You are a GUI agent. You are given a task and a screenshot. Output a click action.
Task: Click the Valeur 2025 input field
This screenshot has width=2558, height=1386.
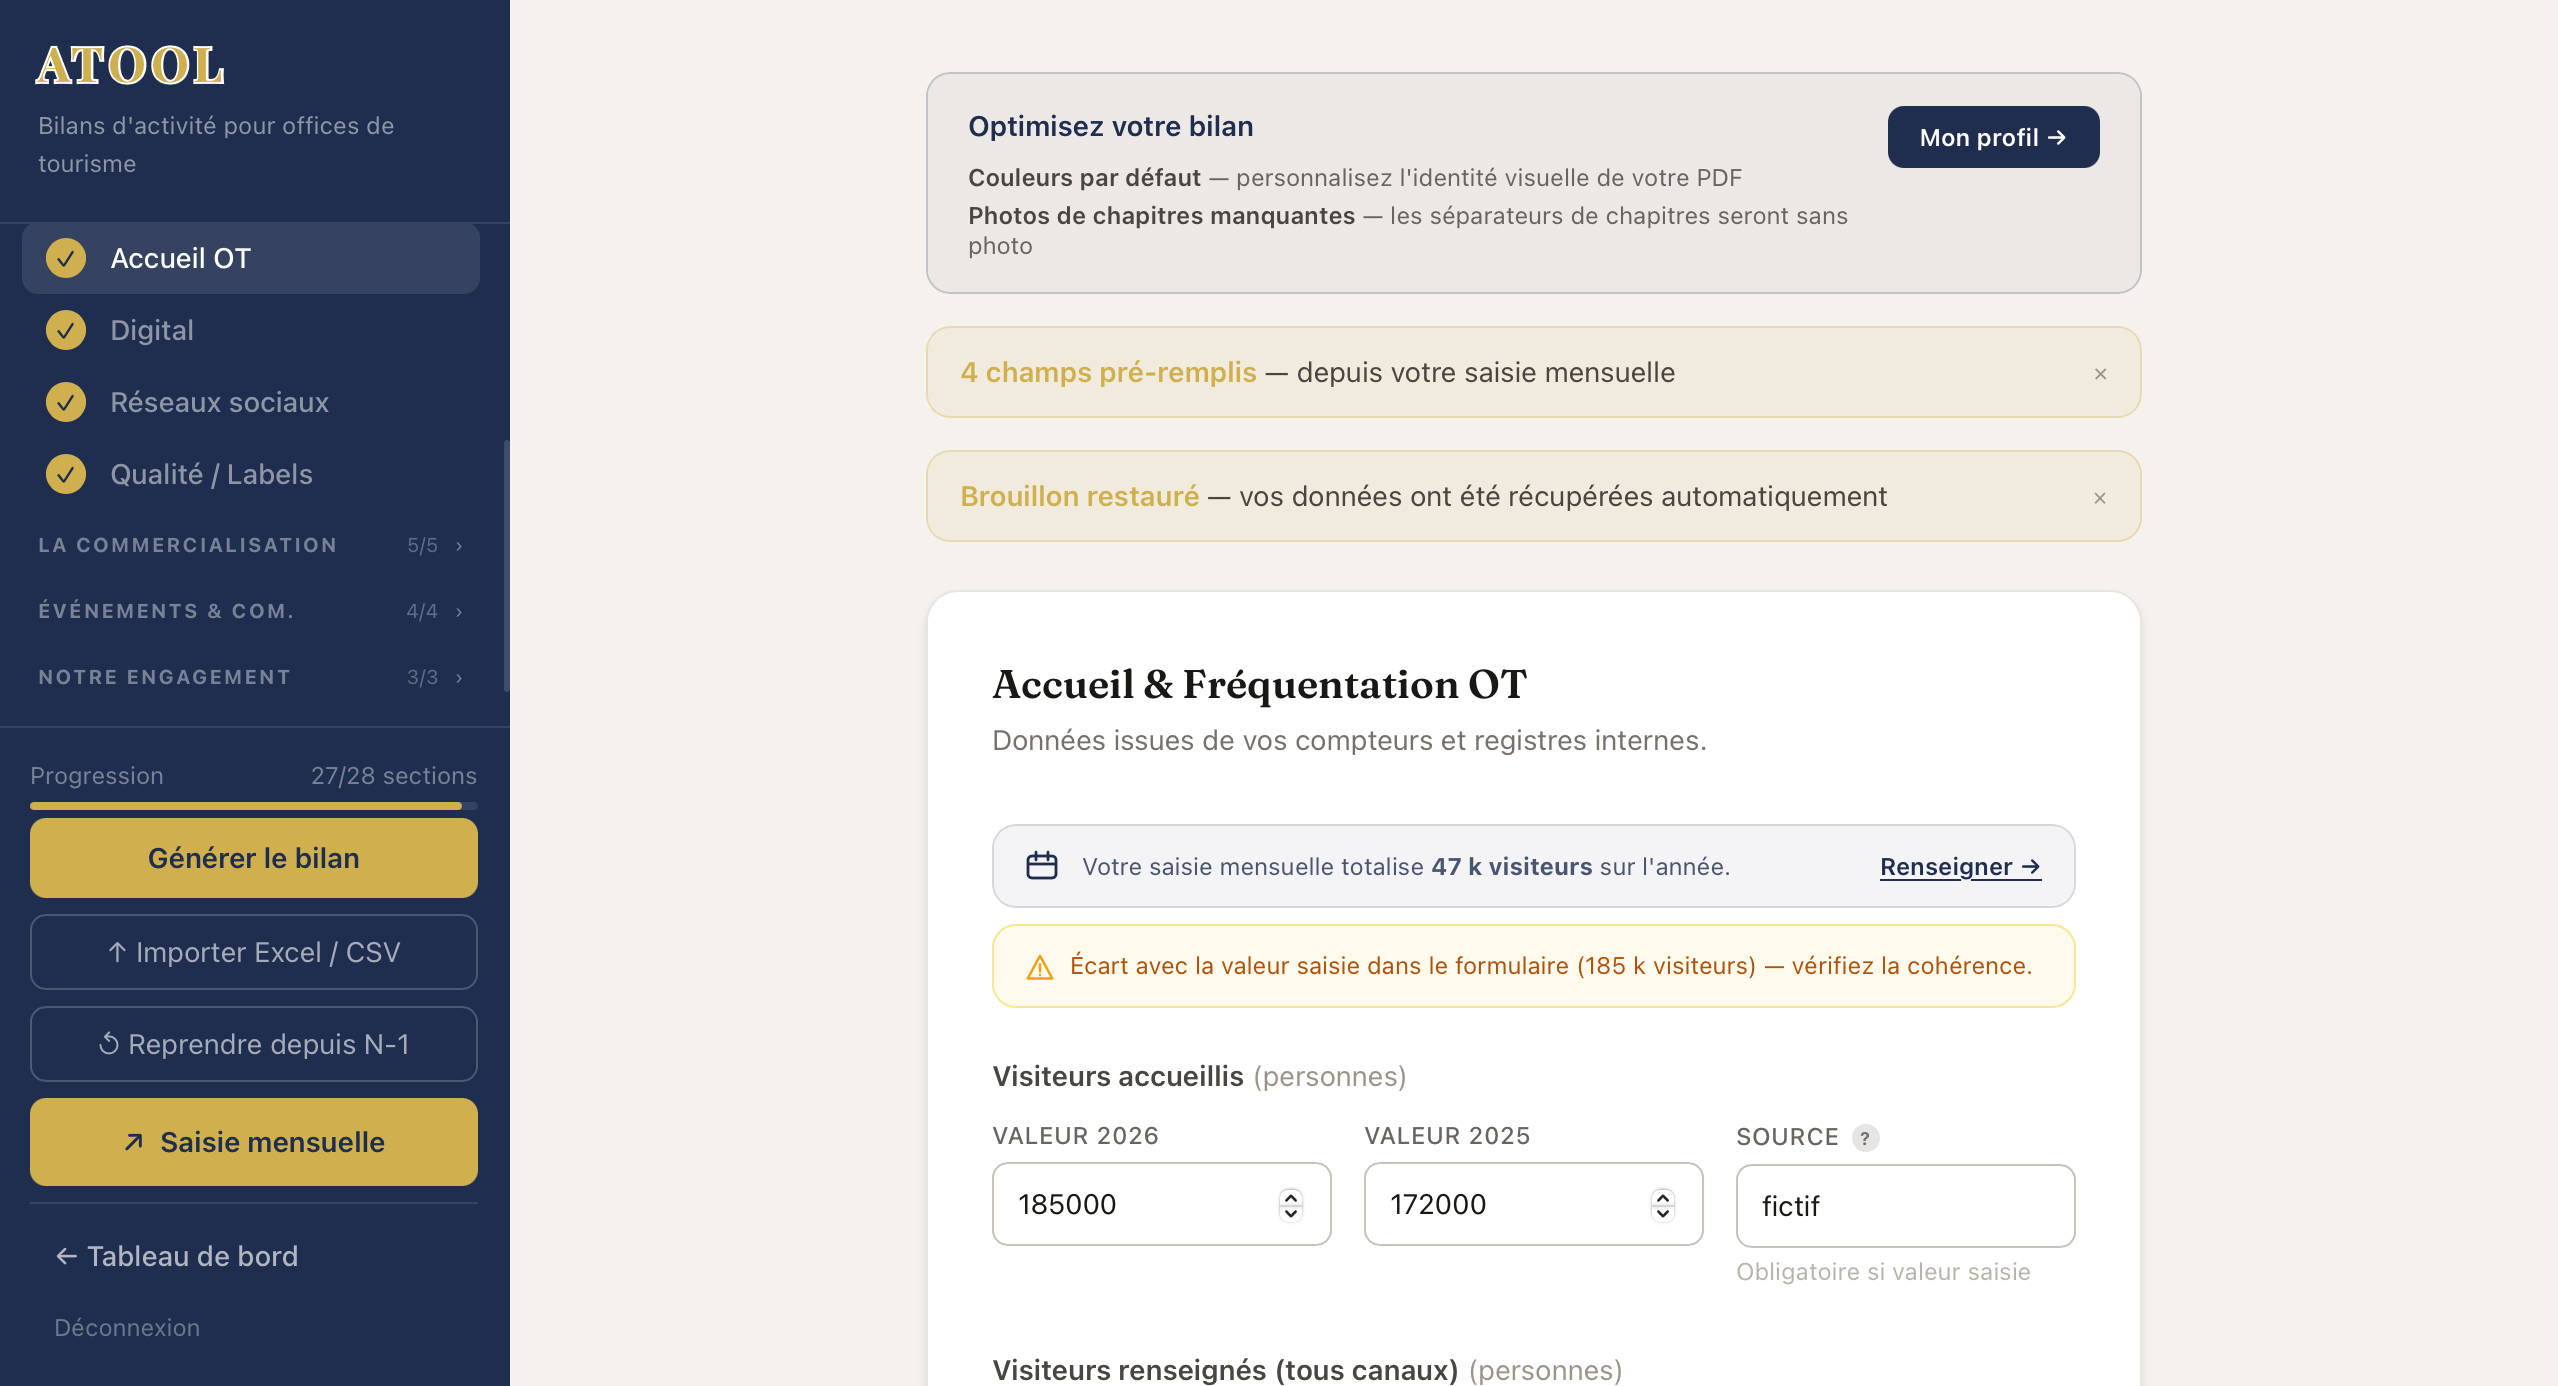point(1533,1204)
